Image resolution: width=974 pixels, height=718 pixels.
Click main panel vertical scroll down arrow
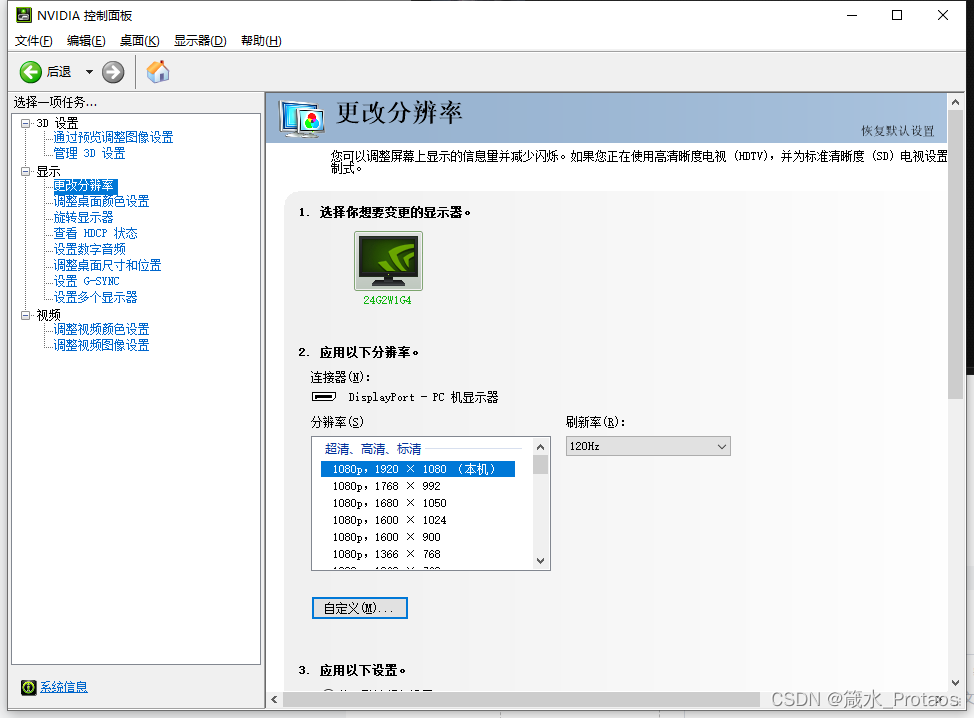click(x=955, y=683)
